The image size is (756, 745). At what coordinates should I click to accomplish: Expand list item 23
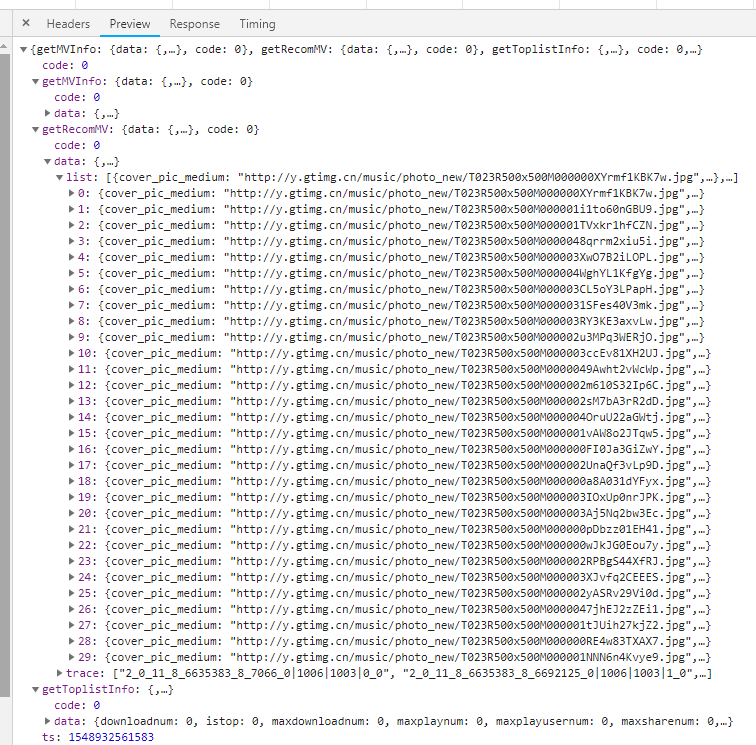pyautogui.click(x=71, y=561)
